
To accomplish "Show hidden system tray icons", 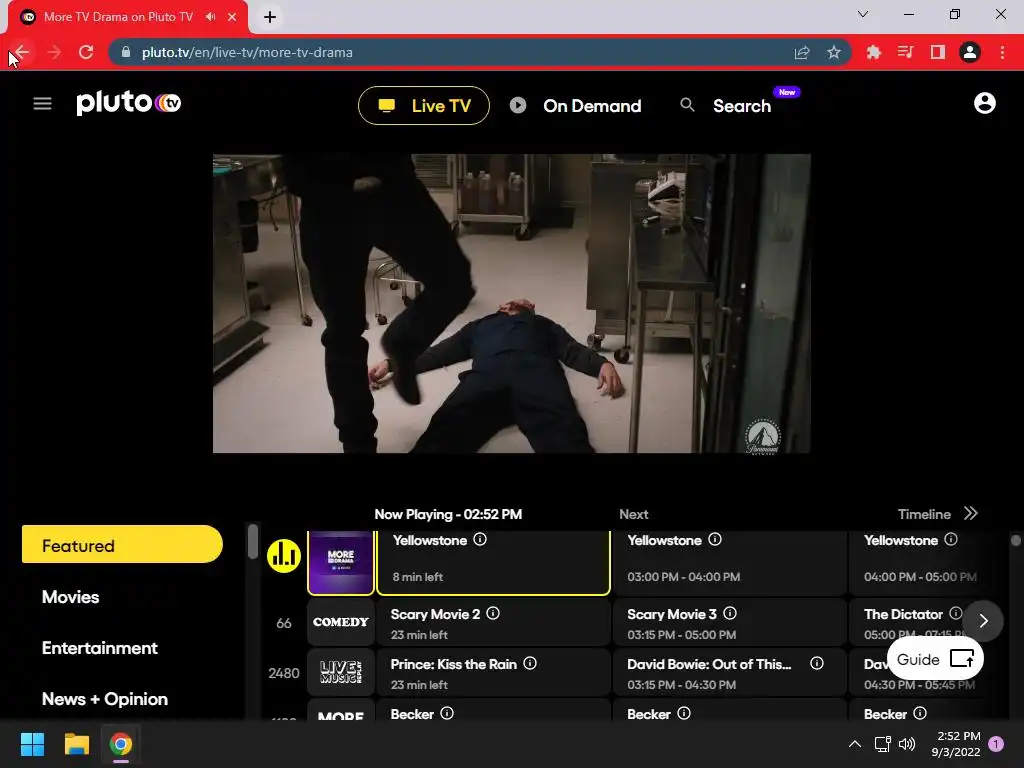I will point(854,744).
